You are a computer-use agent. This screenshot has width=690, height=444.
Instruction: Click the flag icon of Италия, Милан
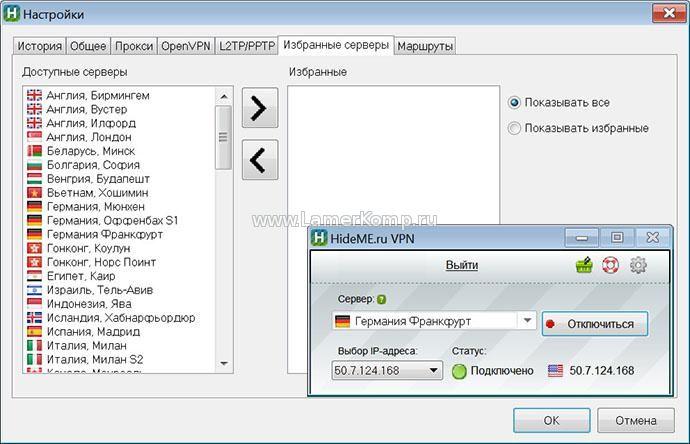click(34, 345)
